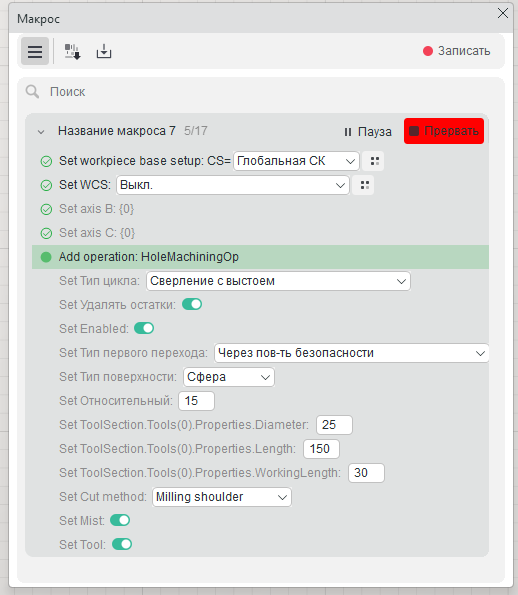Select the Set axis C: {0} step
This screenshot has width=518, height=595.
(97, 233)
